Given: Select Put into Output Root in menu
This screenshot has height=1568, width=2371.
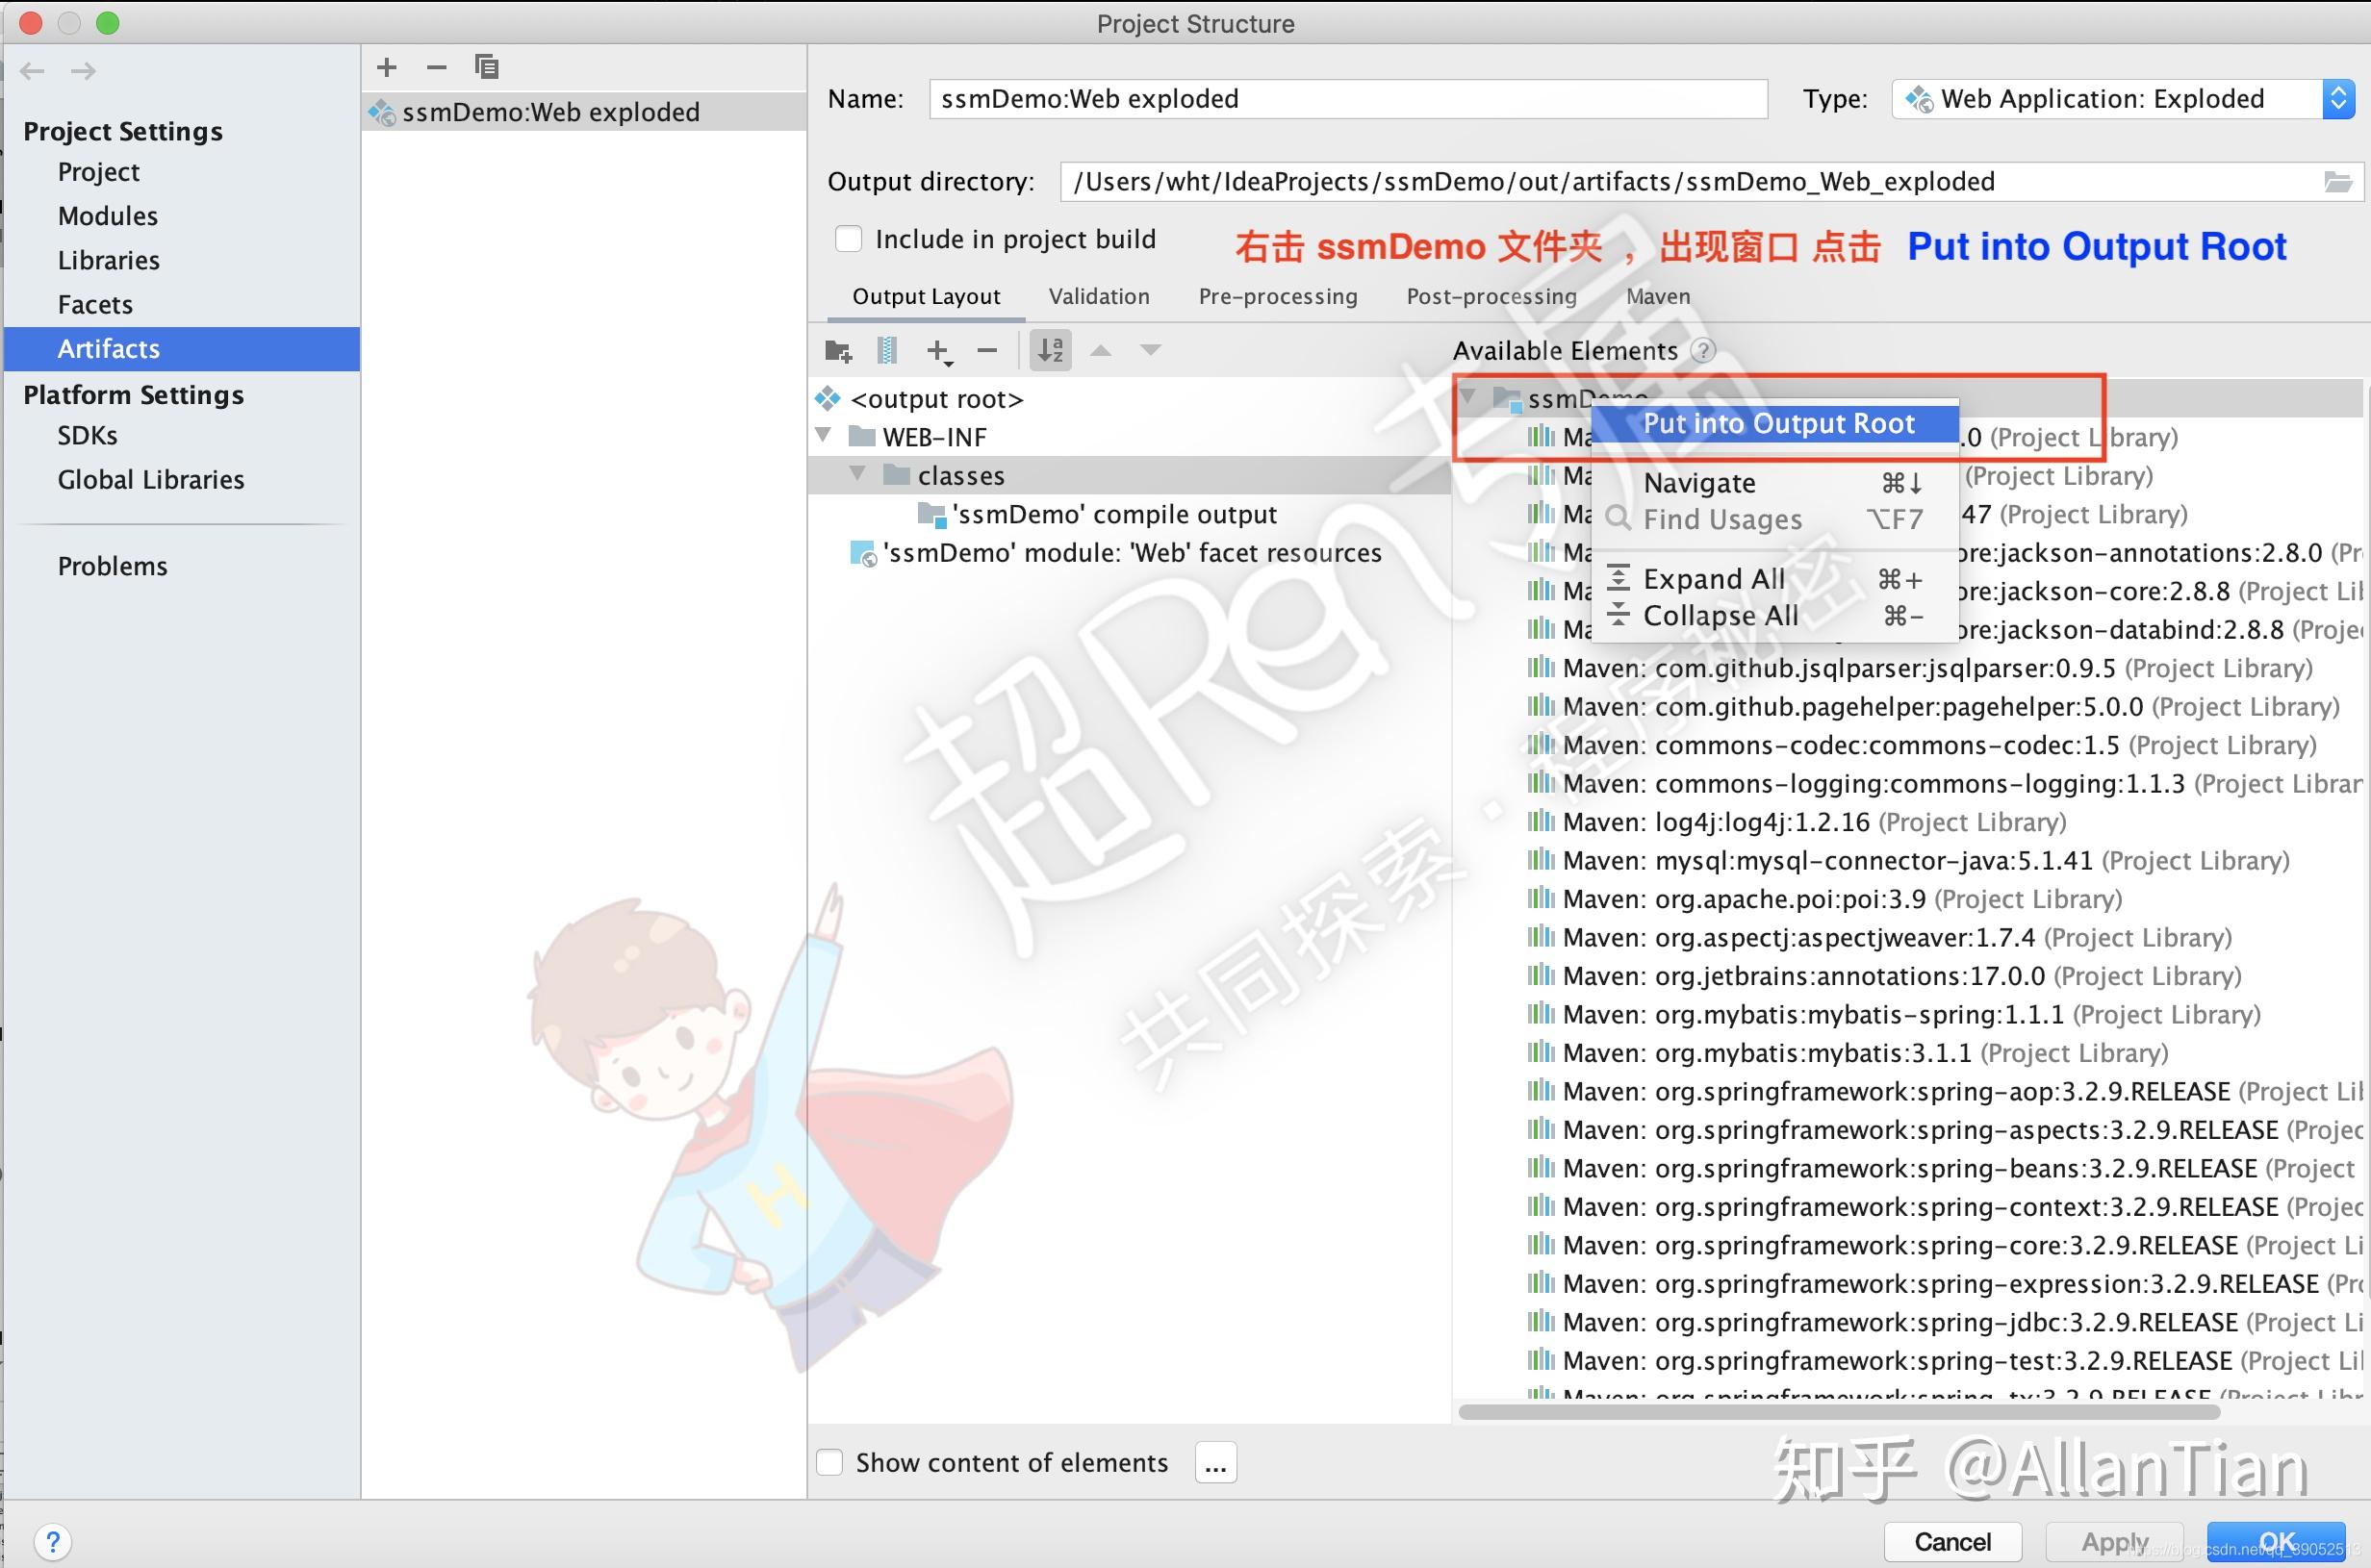Looking at the screenshot, I should (x=1776, y=423).
